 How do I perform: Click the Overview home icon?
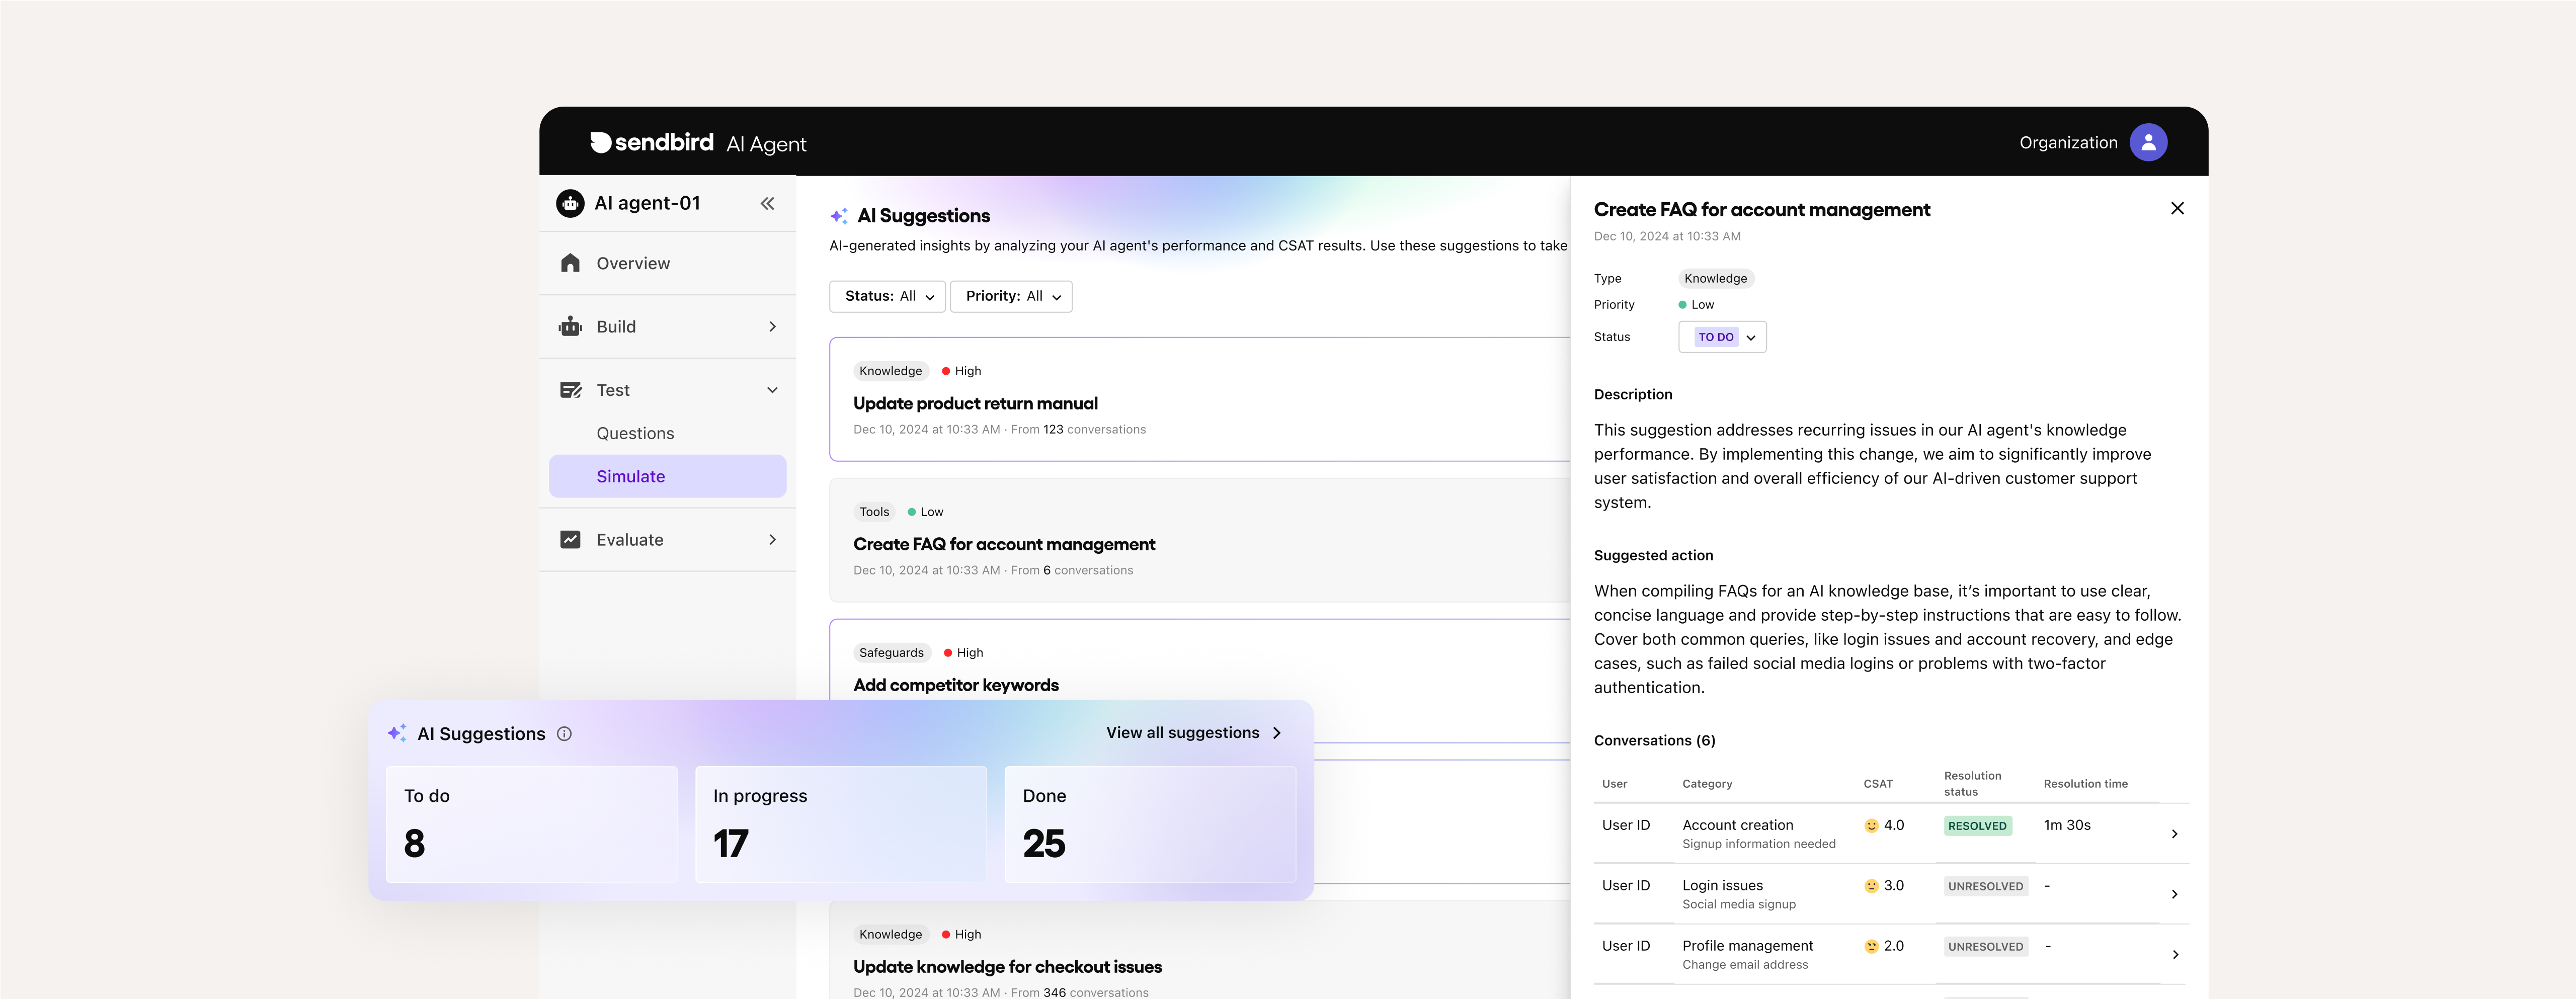[x=570, y=263]
